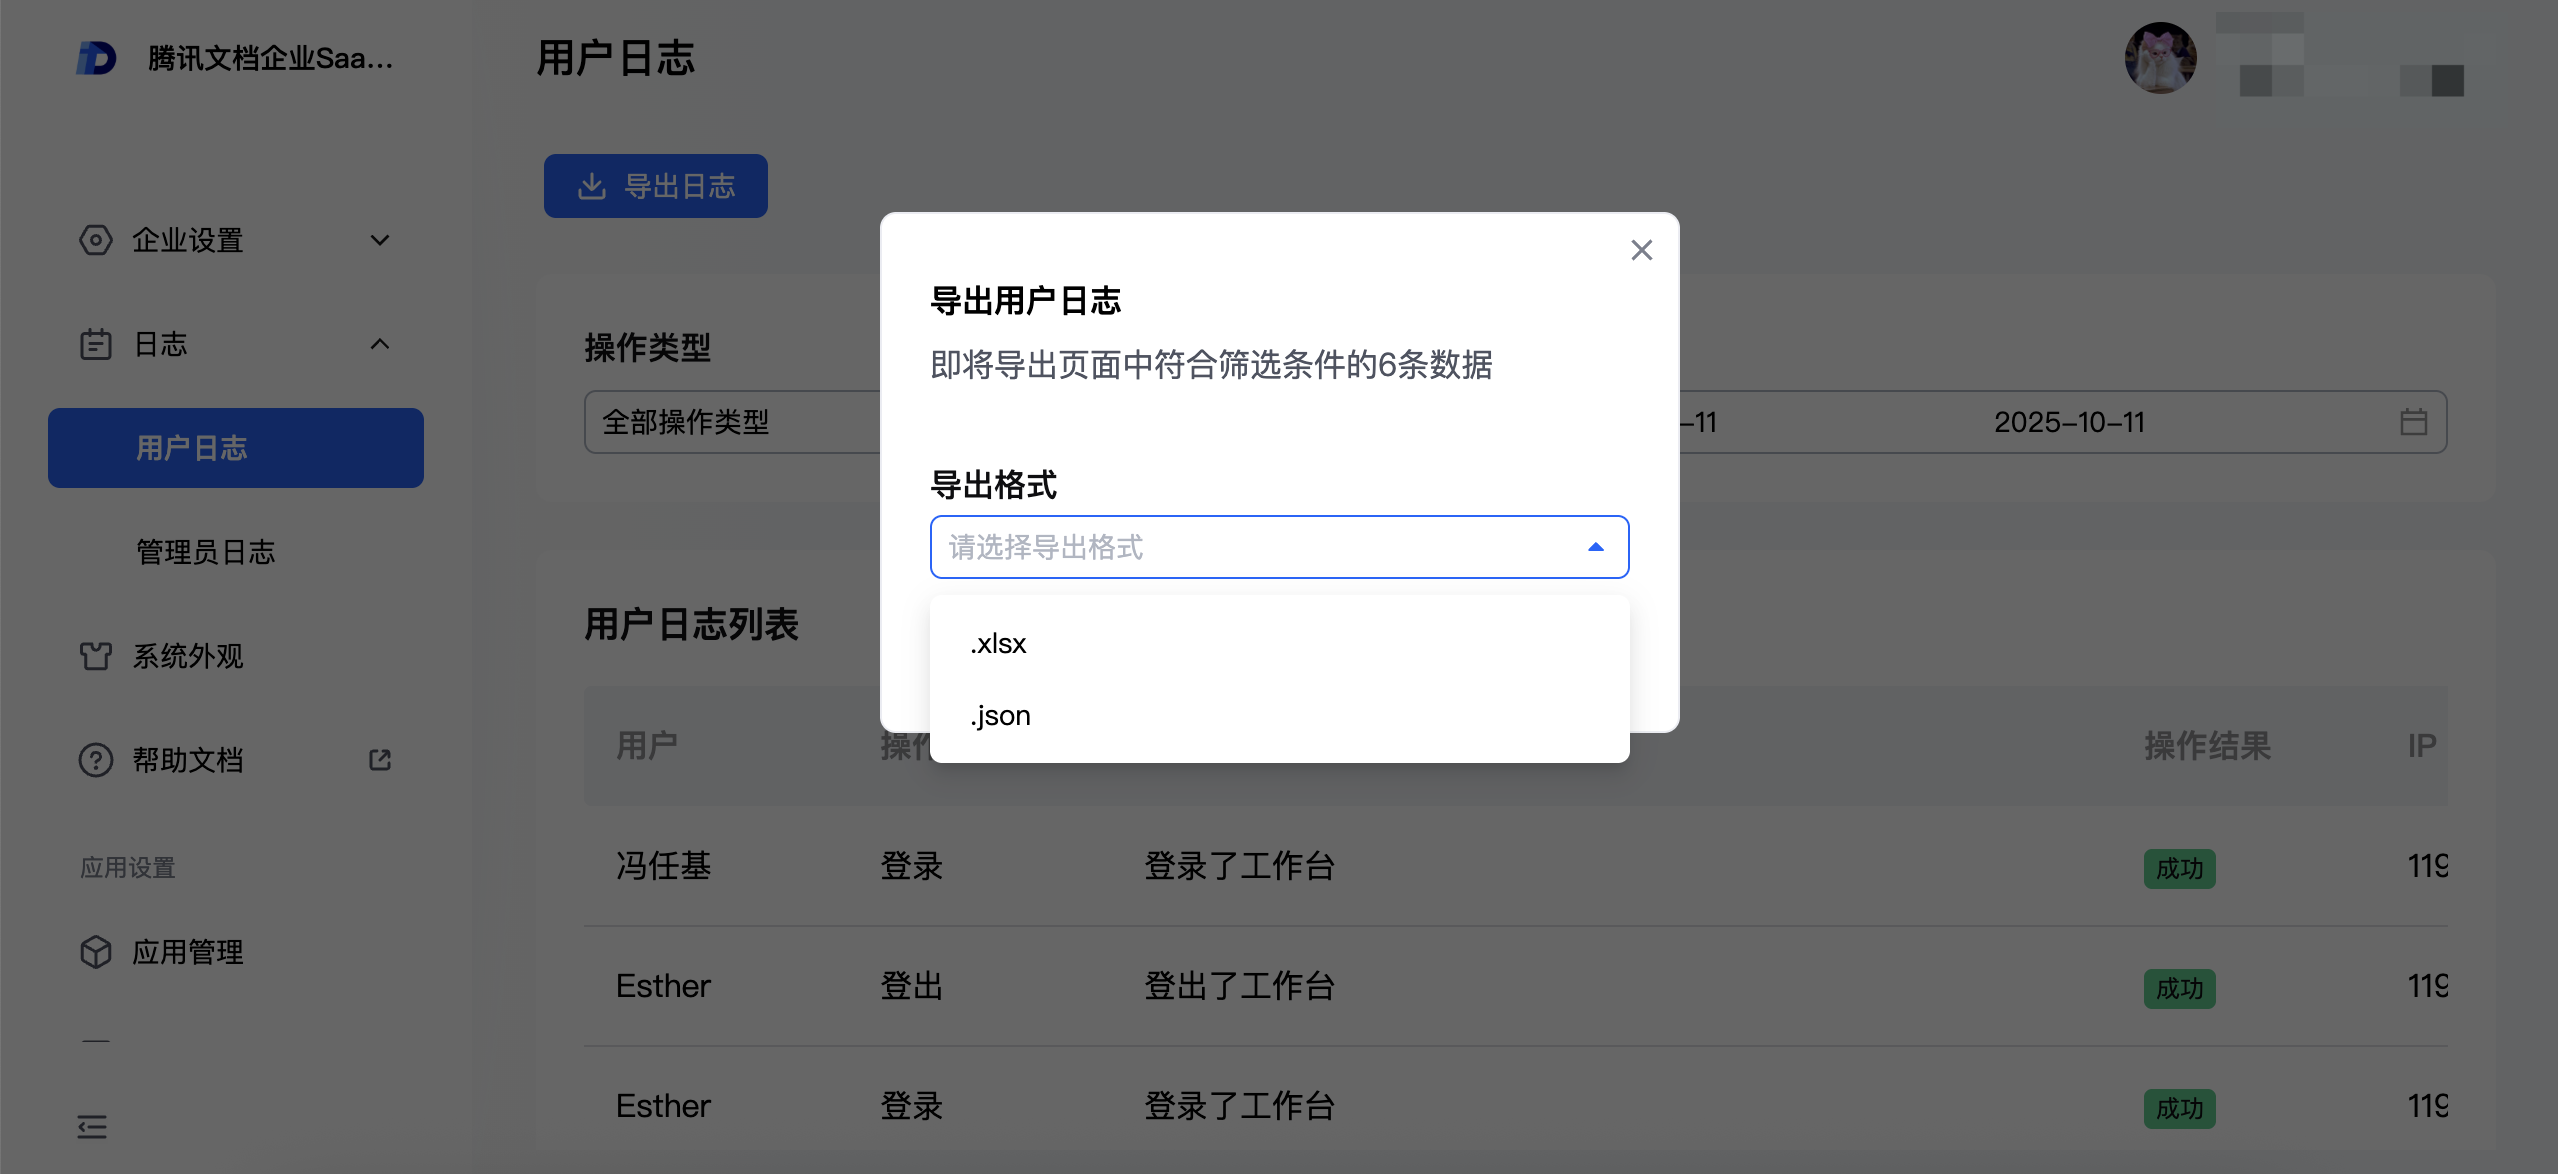The width and height of the screenshot is (2558, 1174).
Task: Click the log calendar icon in sidebar
Action: (x=95, y=344)
